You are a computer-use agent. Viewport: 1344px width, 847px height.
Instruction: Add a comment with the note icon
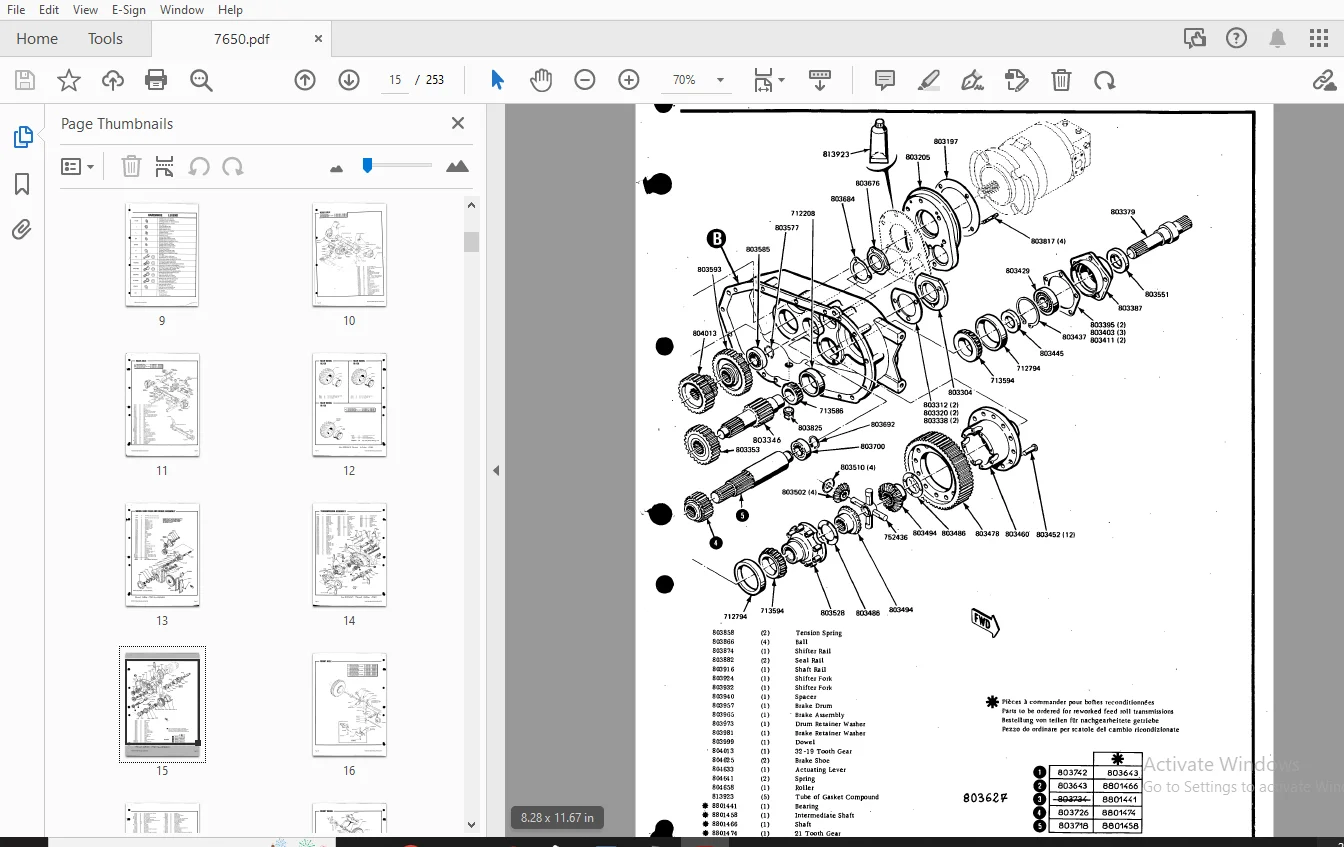click(885, 80)
